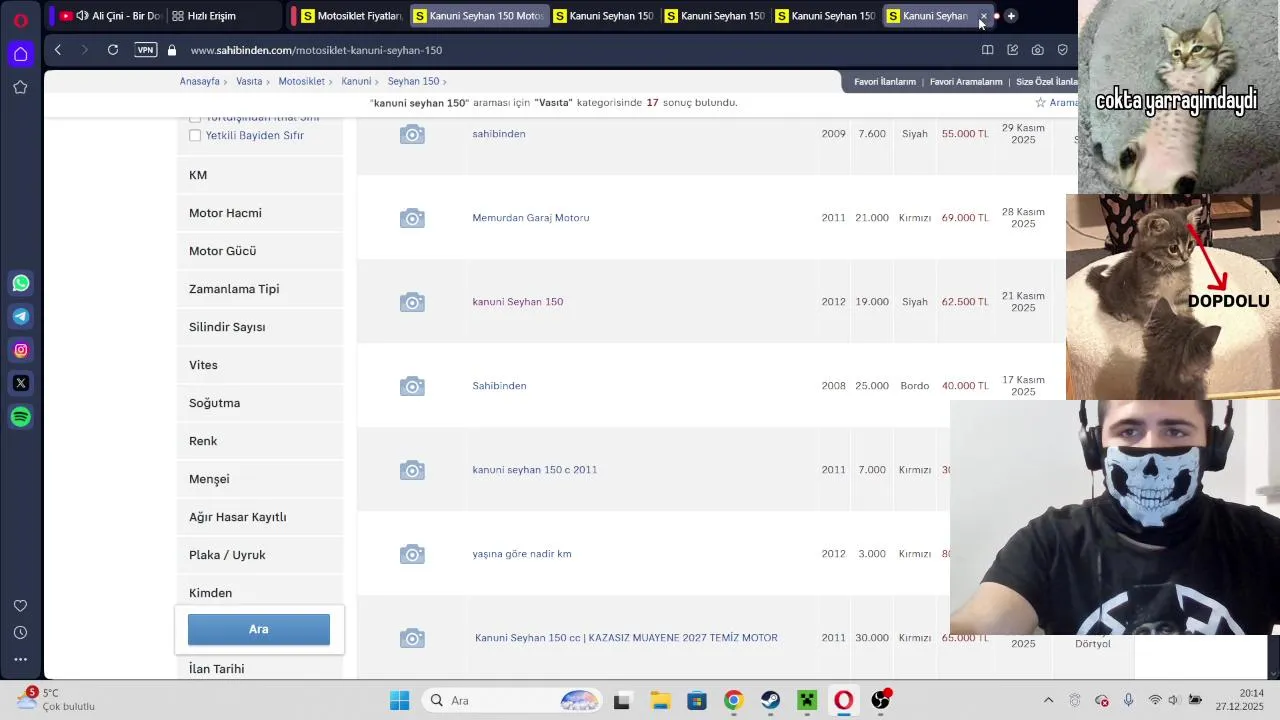Open Spotify in the Opera sidebar
This screenshot has width=1280, height=720.
coord(21,417)
